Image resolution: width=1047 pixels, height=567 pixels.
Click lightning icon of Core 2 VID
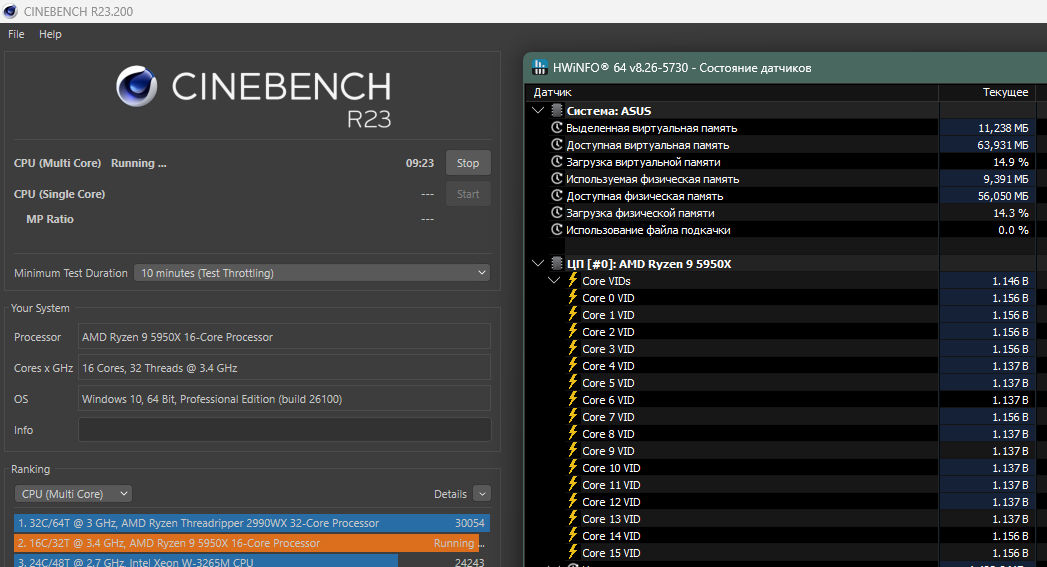(573, 332)
